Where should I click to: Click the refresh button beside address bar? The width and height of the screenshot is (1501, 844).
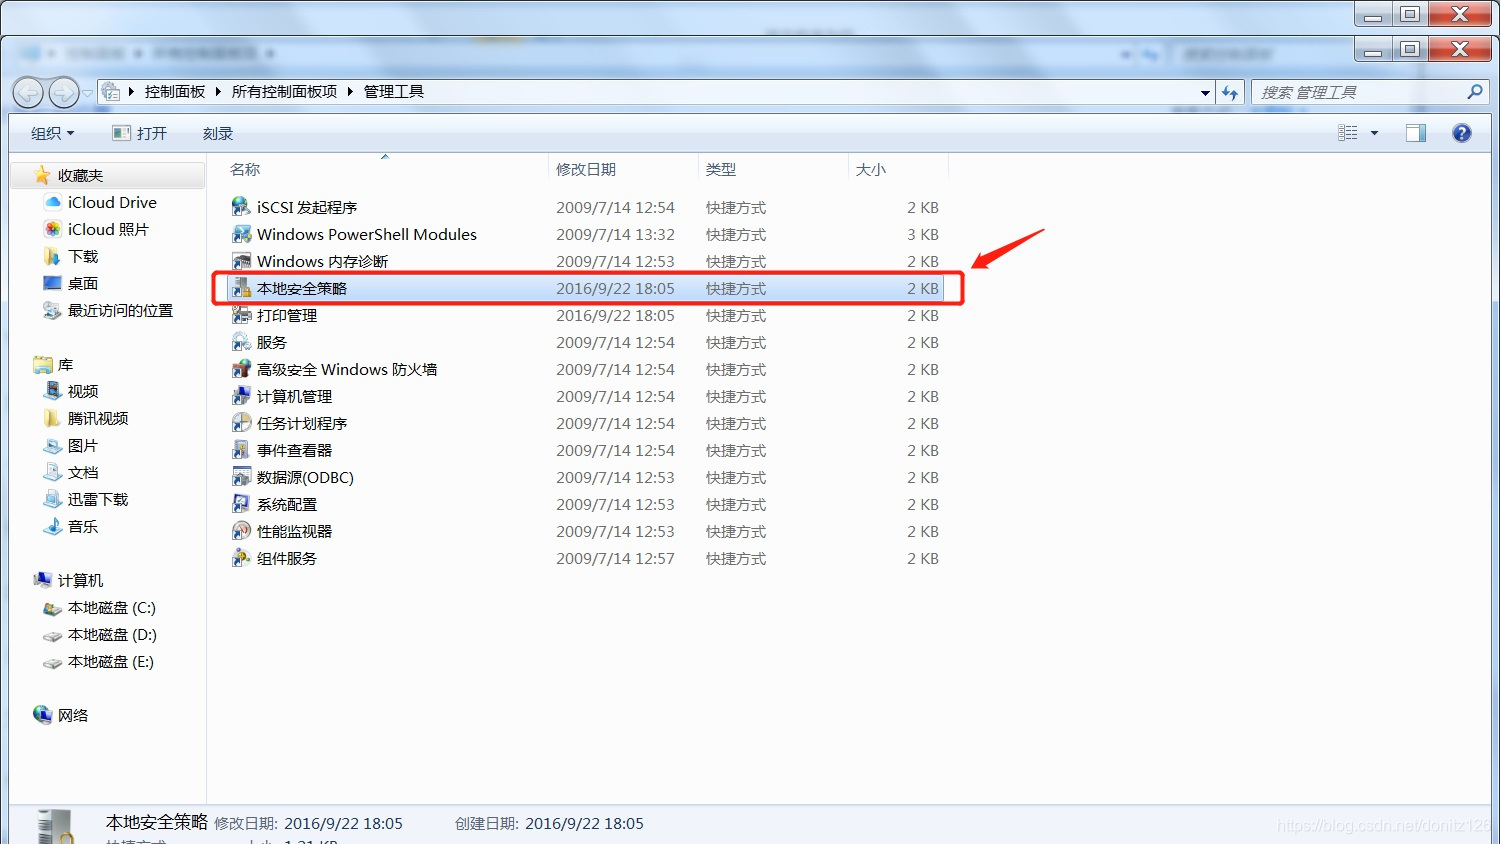pyautogui.click(x=1230, y=92)
